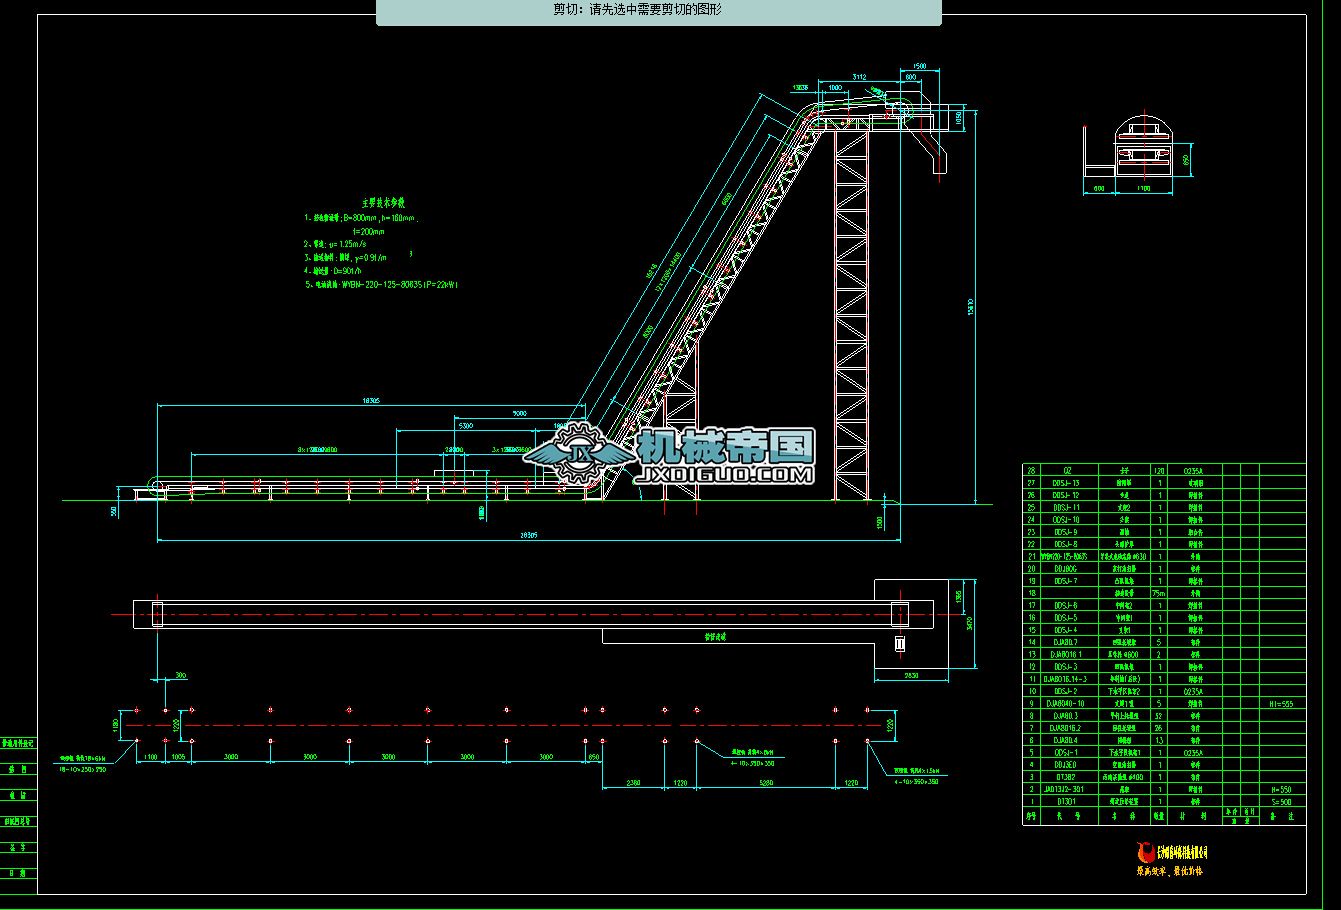Screen dimensions: 1341x910
Task: Click the cut-tool hint banner at top
Action: (x=658, y=11)
